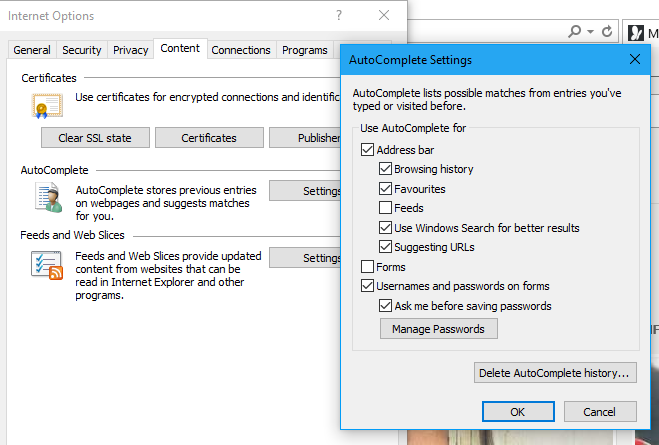Screen dimensions: 659x445
Task: Close the AutoComplete Settings dialog
Action: point(635,59)
